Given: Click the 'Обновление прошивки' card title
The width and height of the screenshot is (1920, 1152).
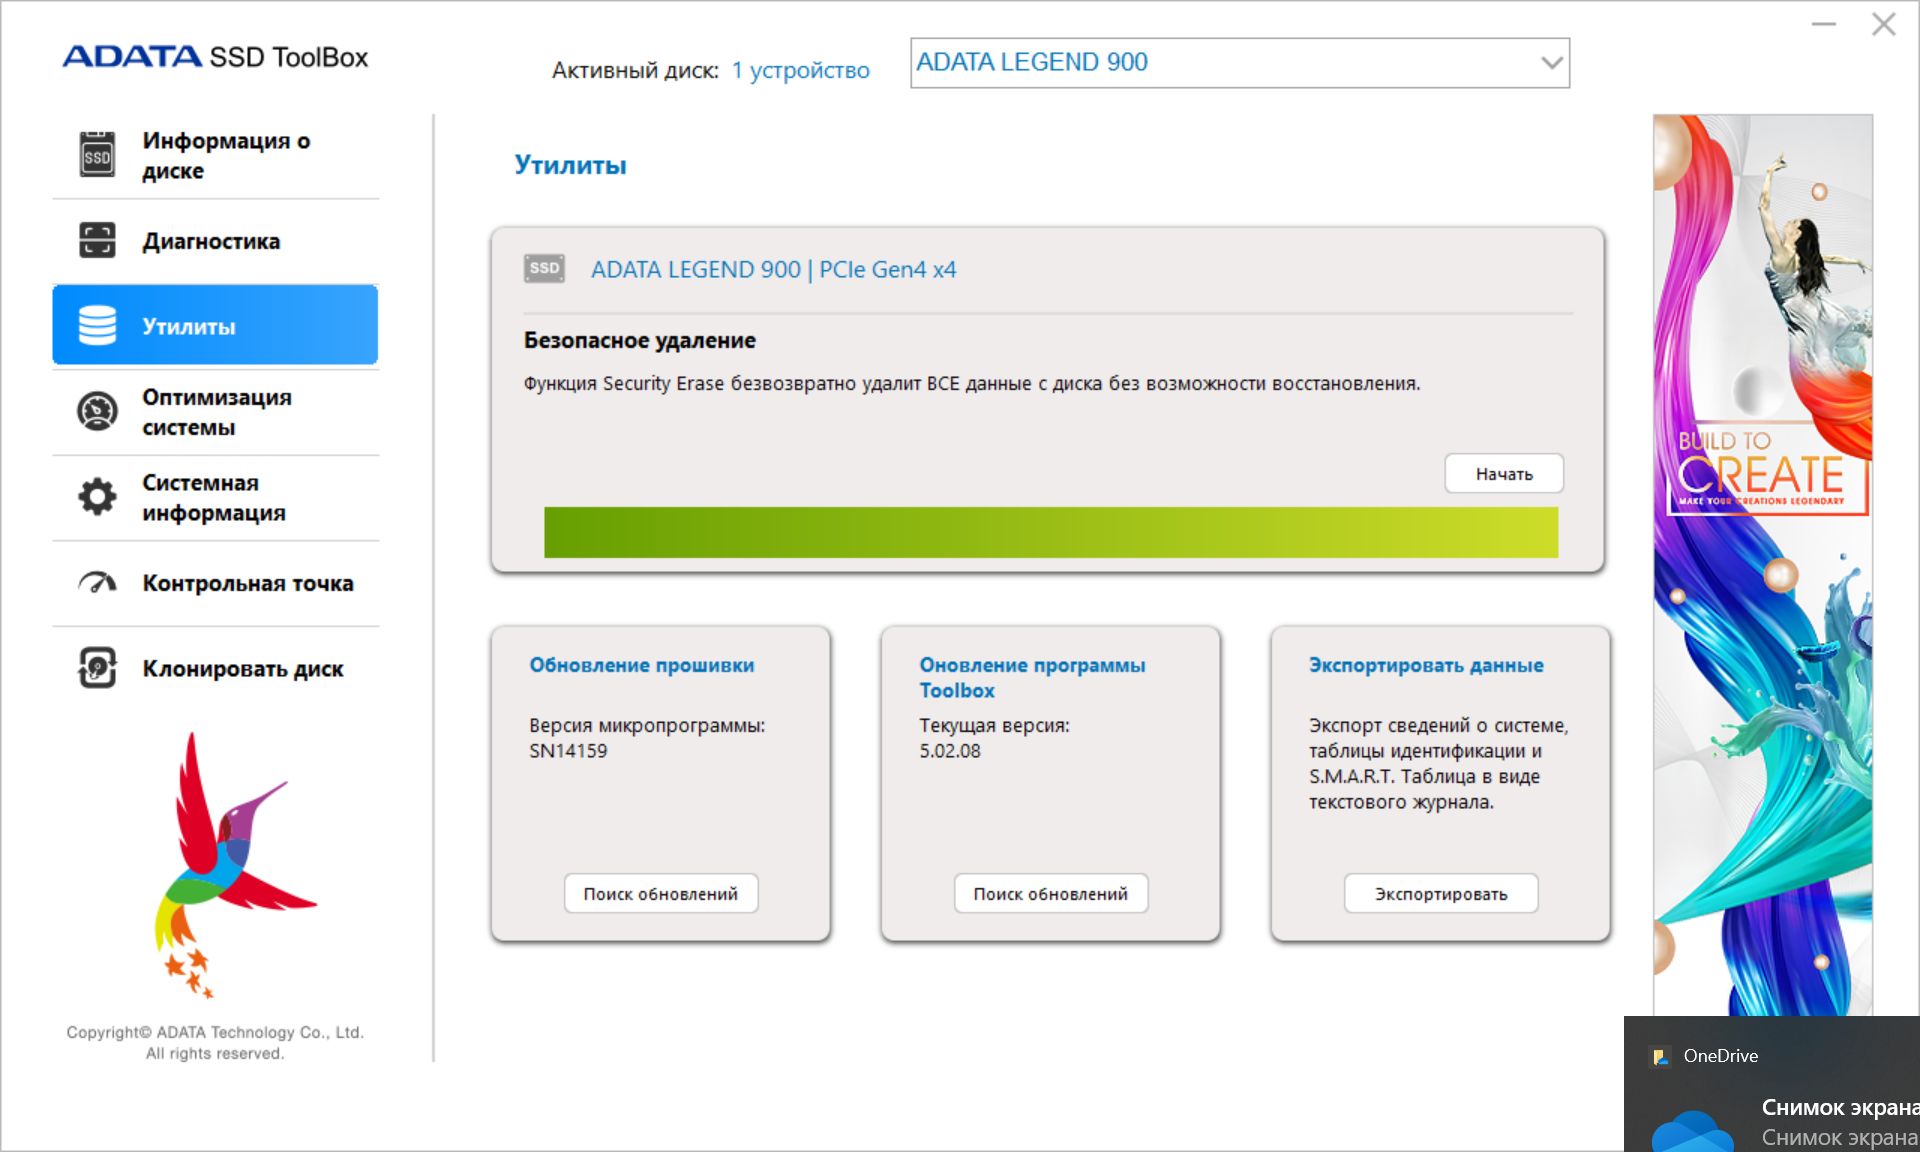Looking at the screenshot, I should coord(642,665).
